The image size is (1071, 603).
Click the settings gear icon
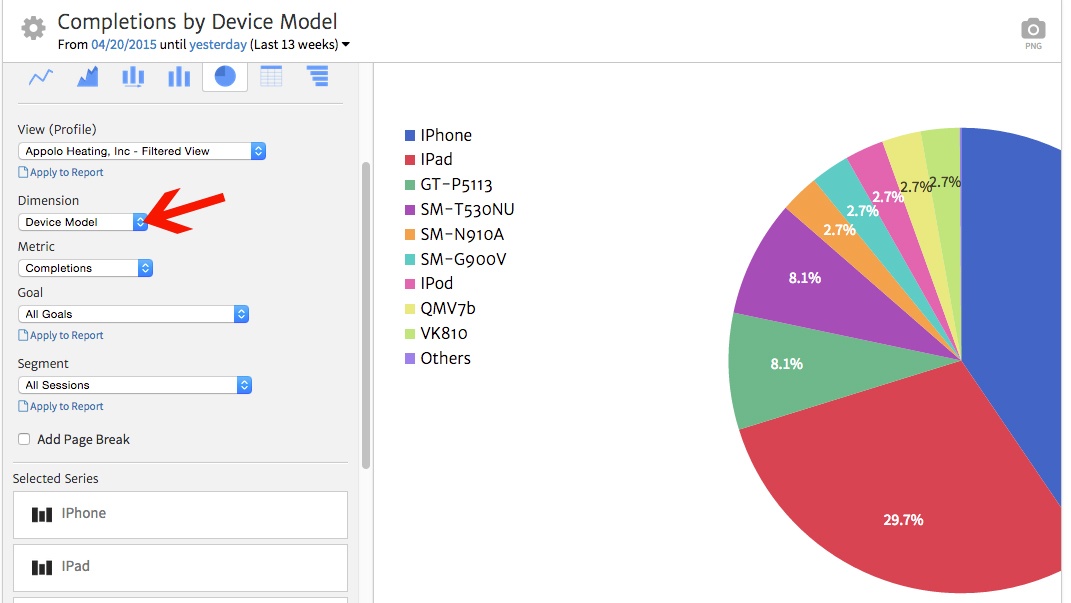point(33,29)
